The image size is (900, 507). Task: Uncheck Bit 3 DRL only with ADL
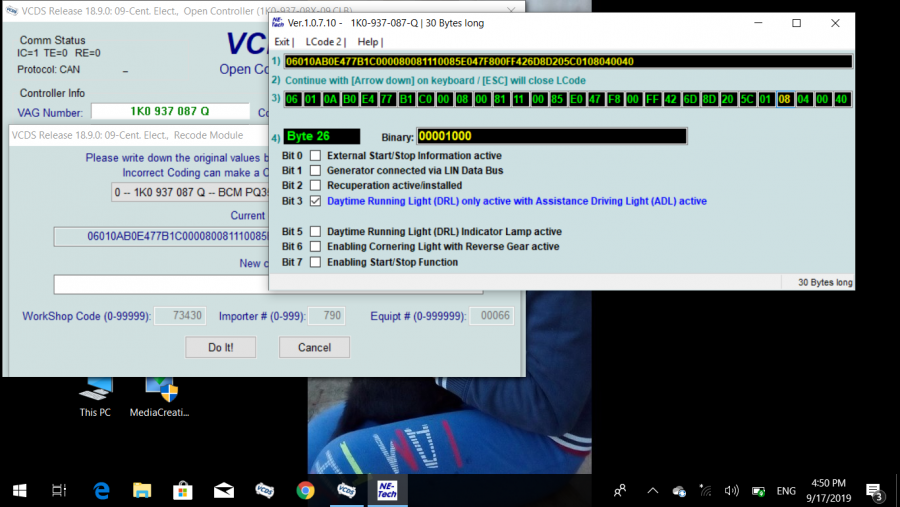(315, 201)
